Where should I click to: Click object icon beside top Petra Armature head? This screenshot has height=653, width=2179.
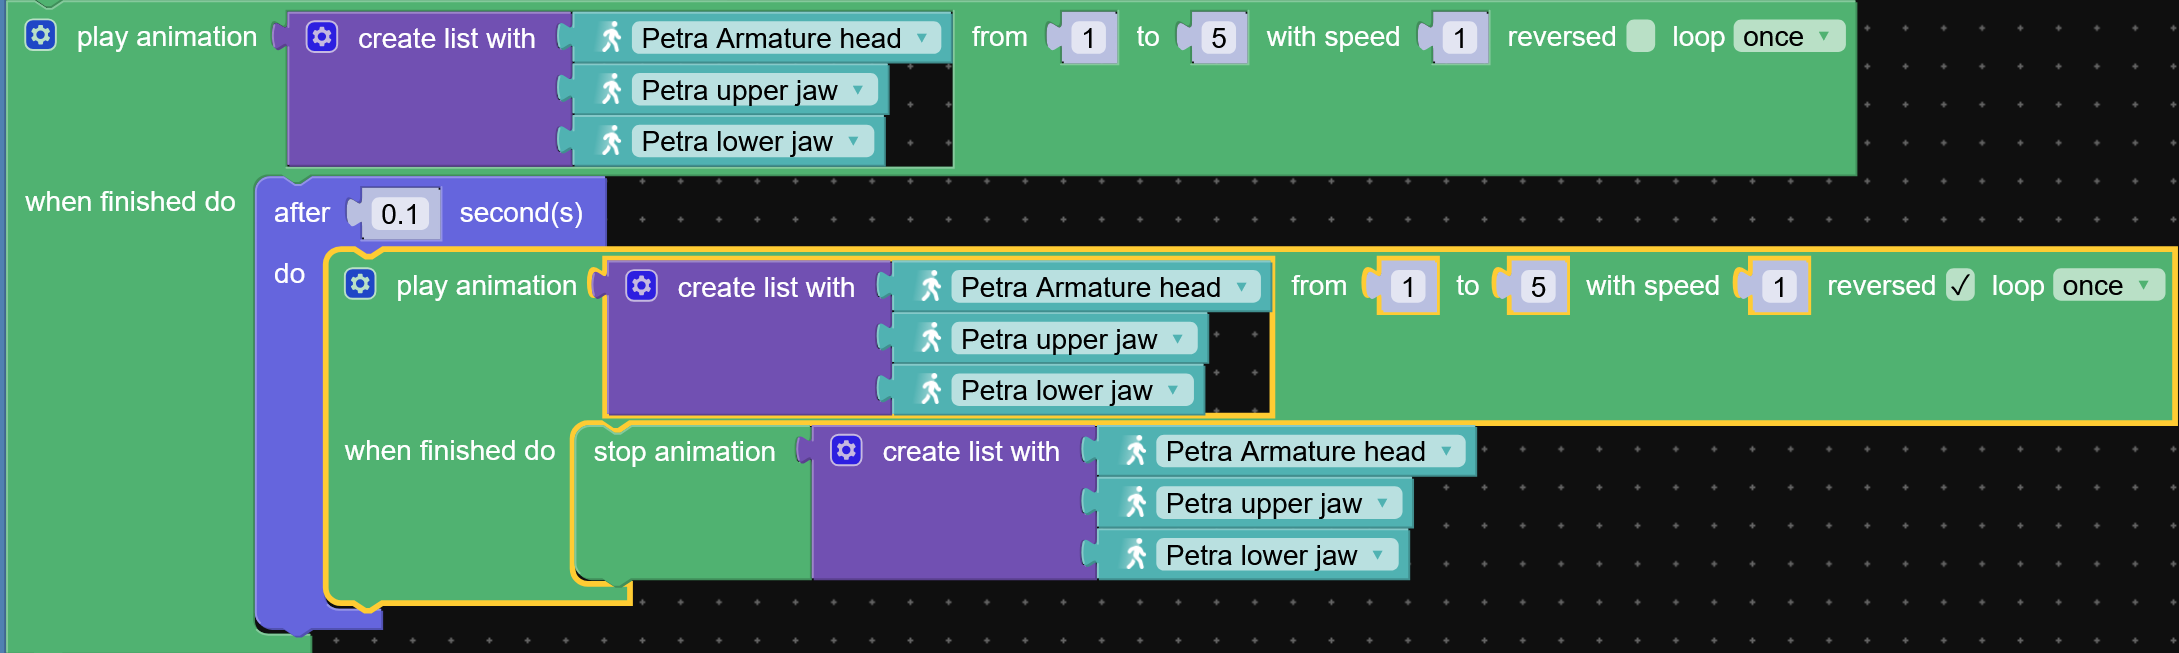click(x=611, y=38)
